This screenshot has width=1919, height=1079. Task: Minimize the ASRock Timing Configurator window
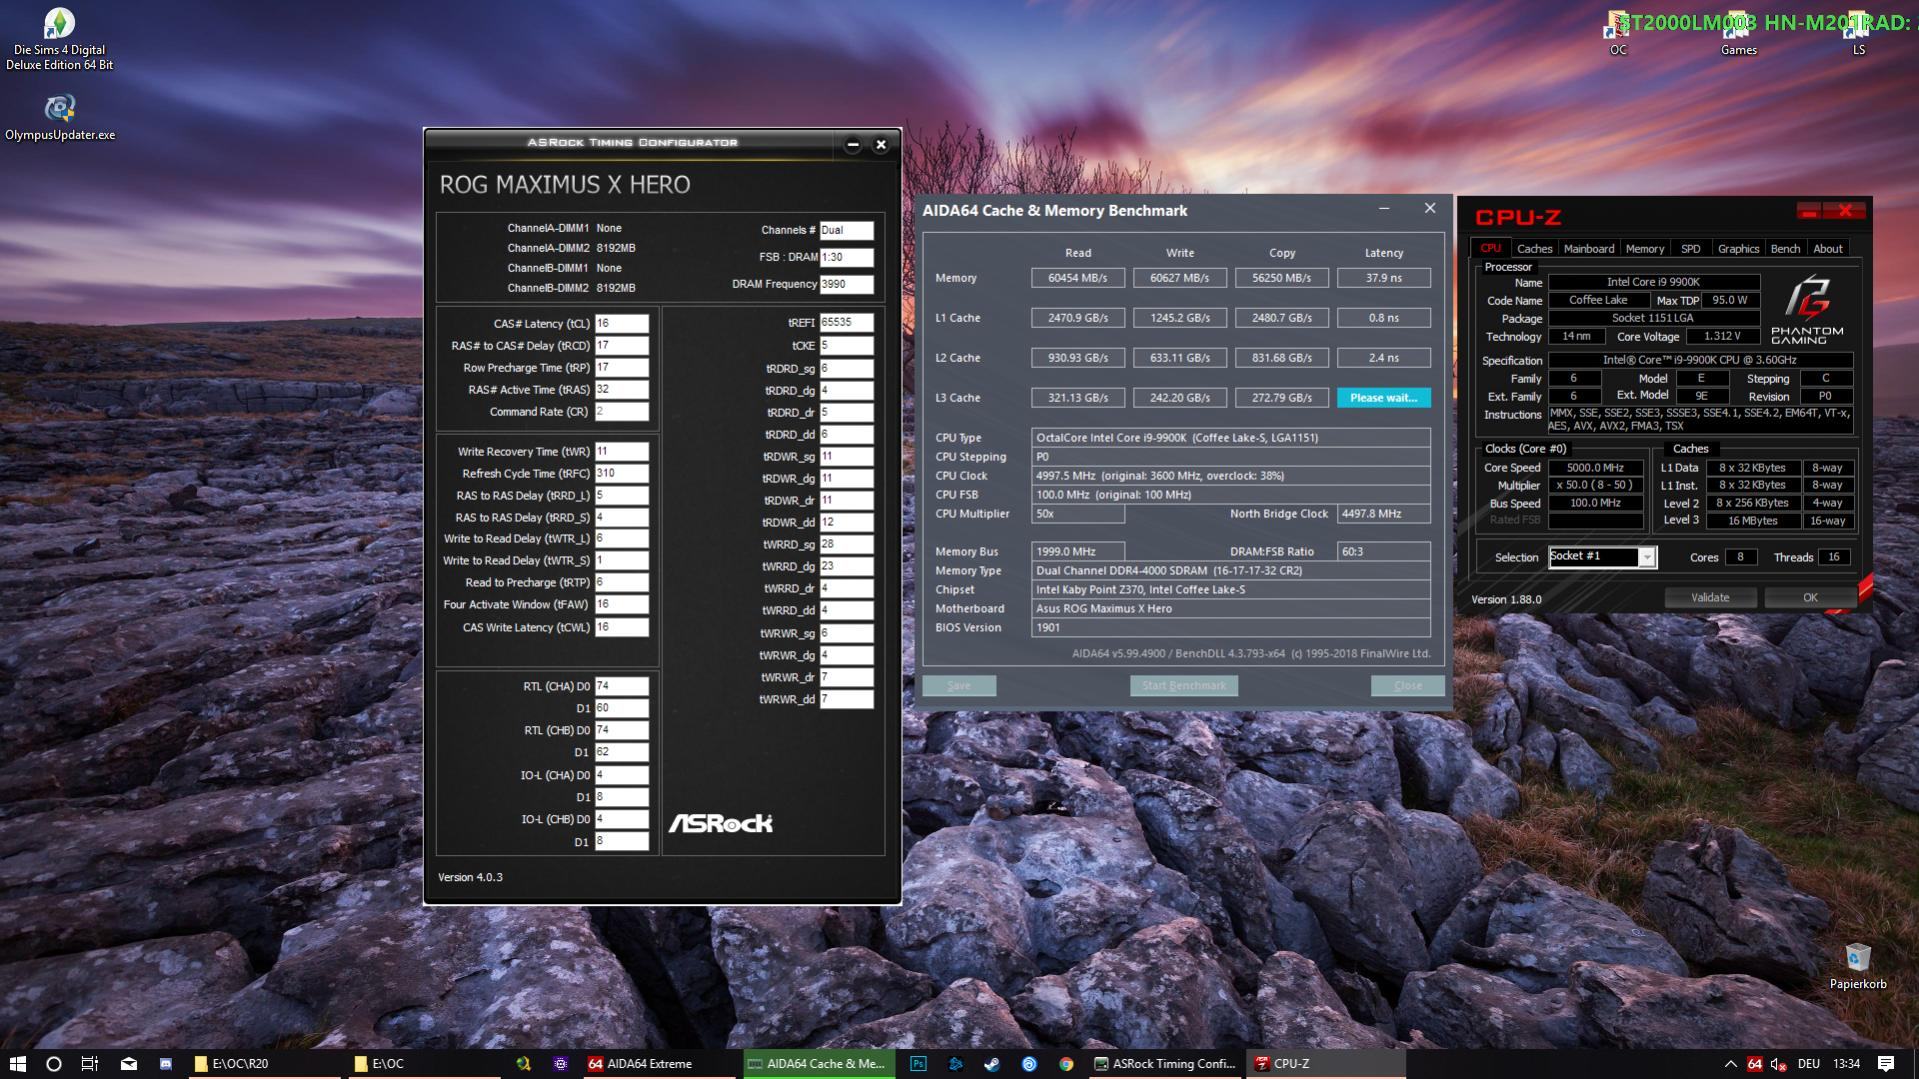(853, 145)
